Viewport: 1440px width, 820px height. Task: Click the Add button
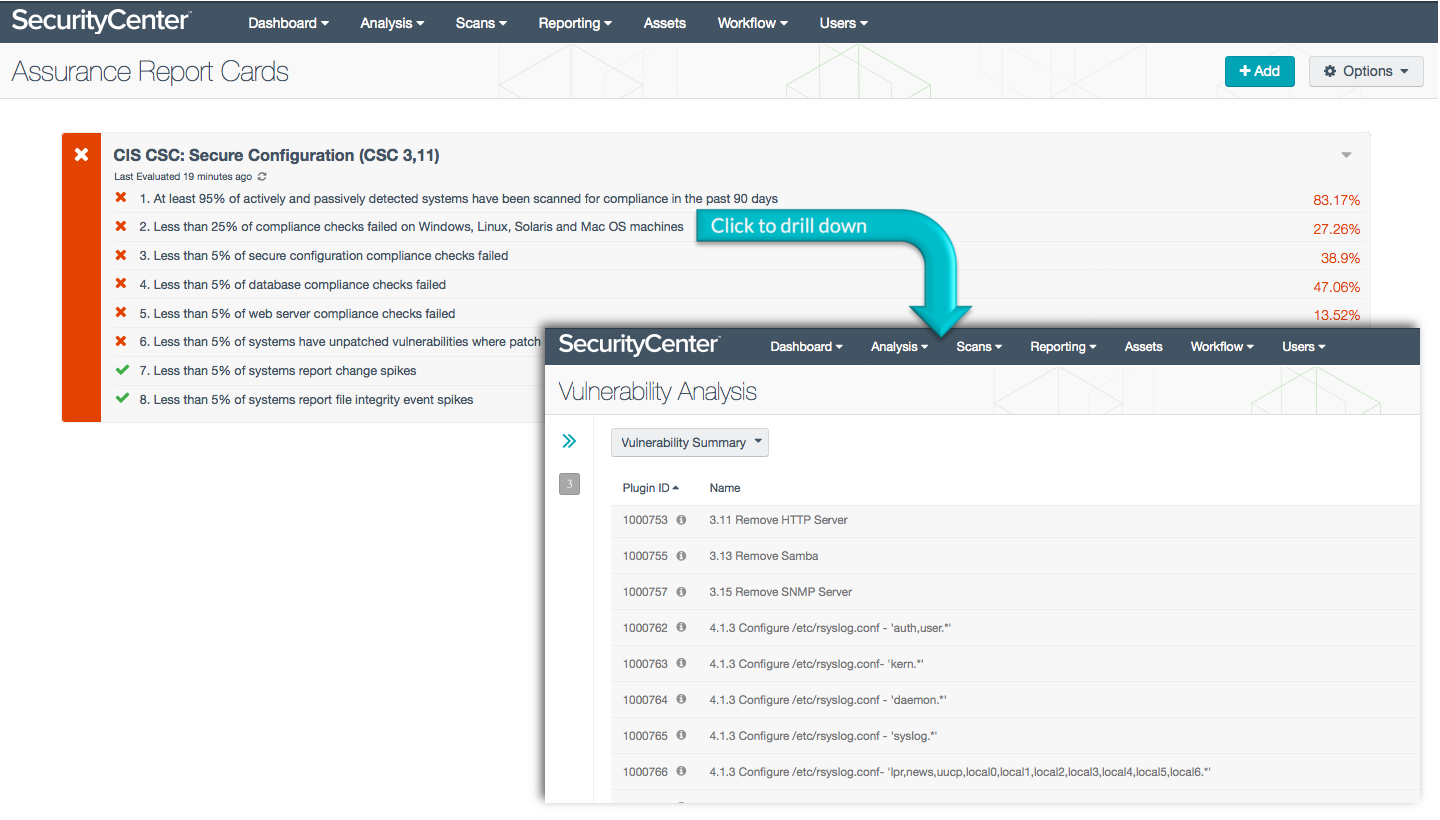click(1259, 71)
